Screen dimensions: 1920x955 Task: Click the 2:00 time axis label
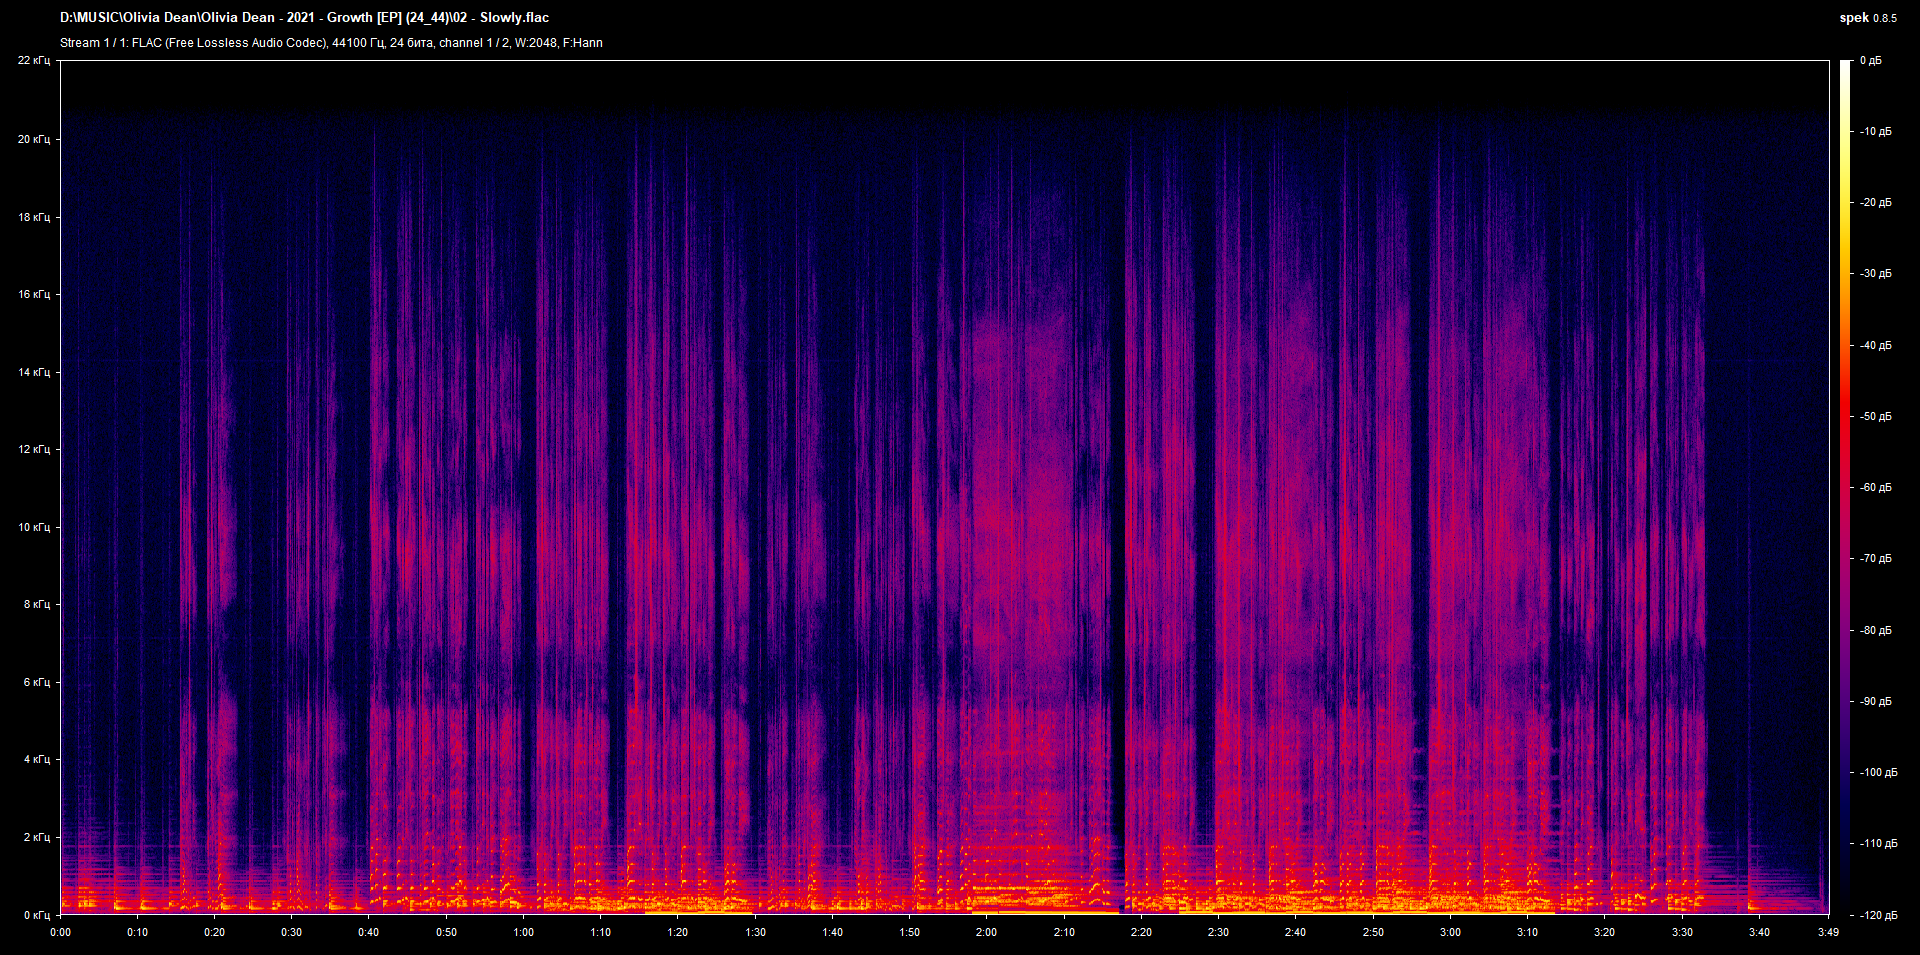(x=986, y=932)
